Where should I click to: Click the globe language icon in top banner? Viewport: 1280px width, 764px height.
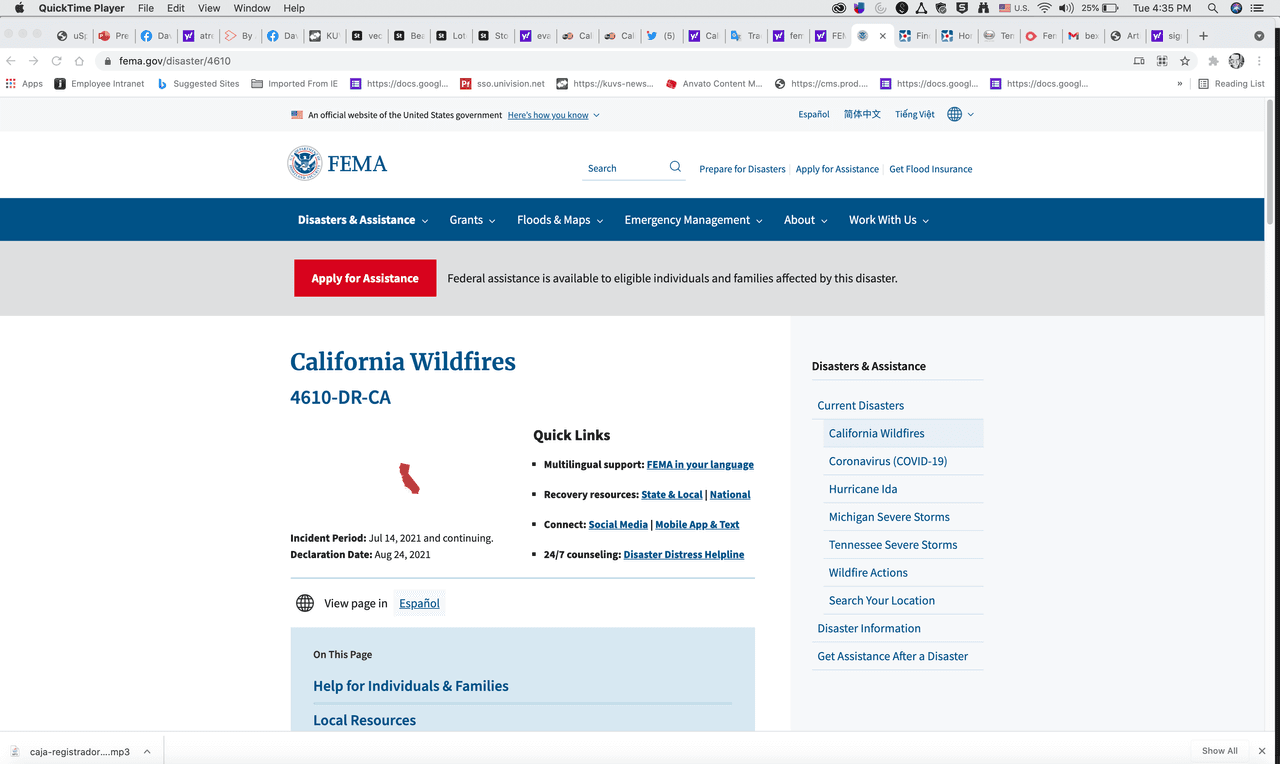tap(955, 115)
